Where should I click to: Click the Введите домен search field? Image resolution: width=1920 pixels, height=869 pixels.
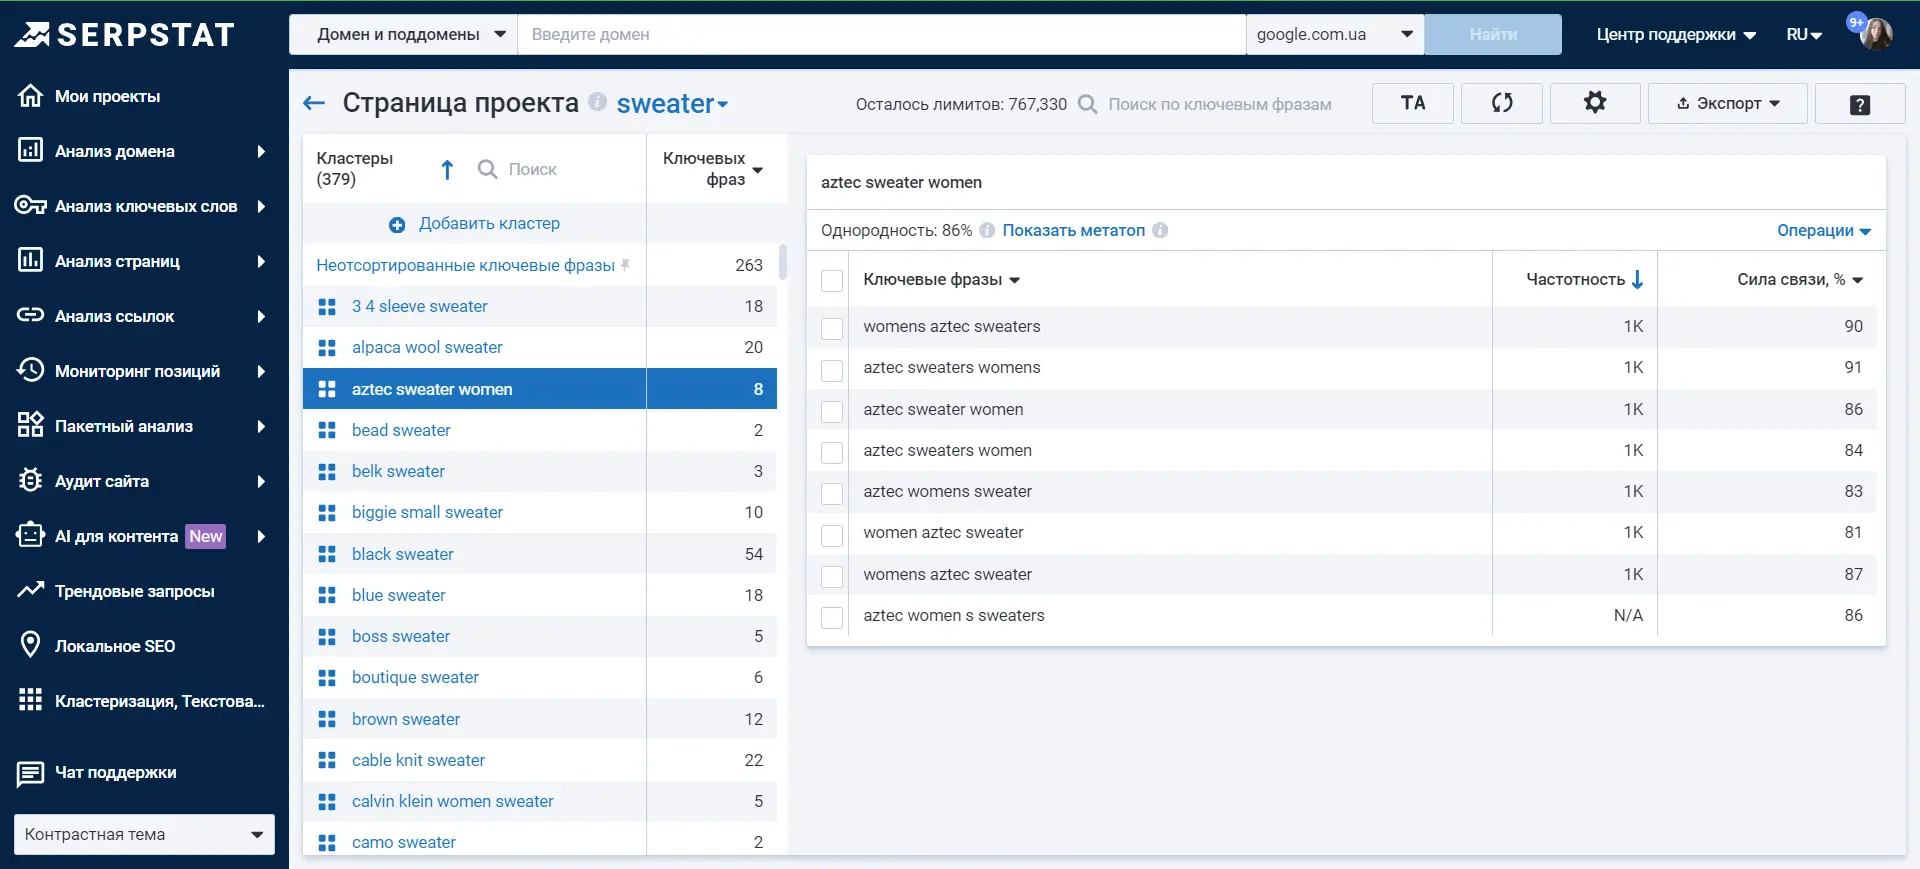coord(881,34)
